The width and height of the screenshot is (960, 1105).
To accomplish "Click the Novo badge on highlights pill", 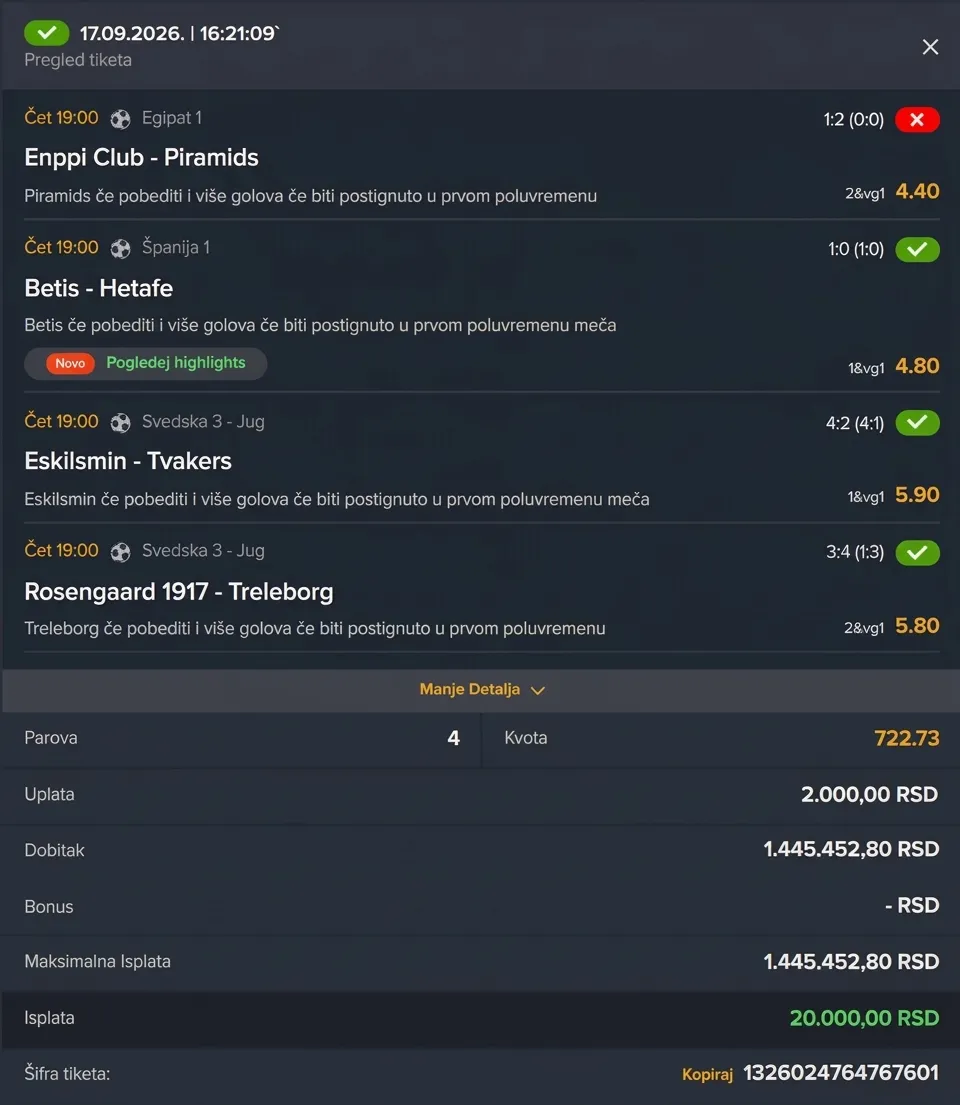I will (70, 364).
